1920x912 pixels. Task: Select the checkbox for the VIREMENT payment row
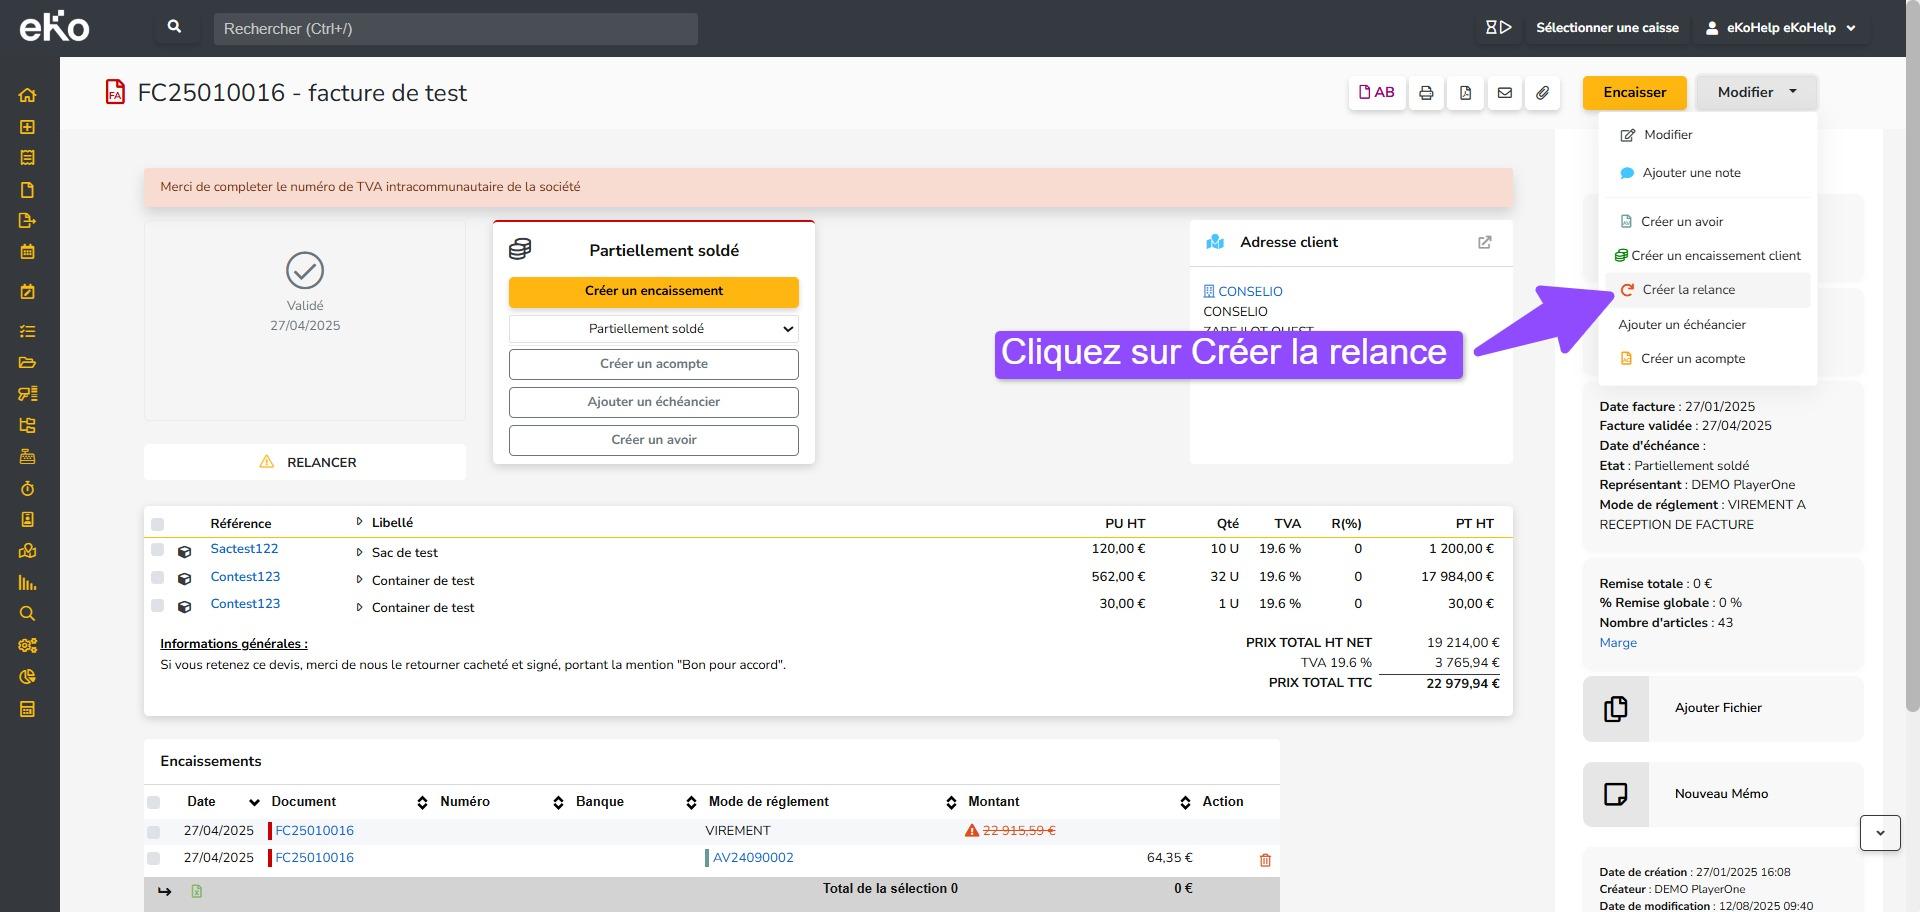(153, 832)
